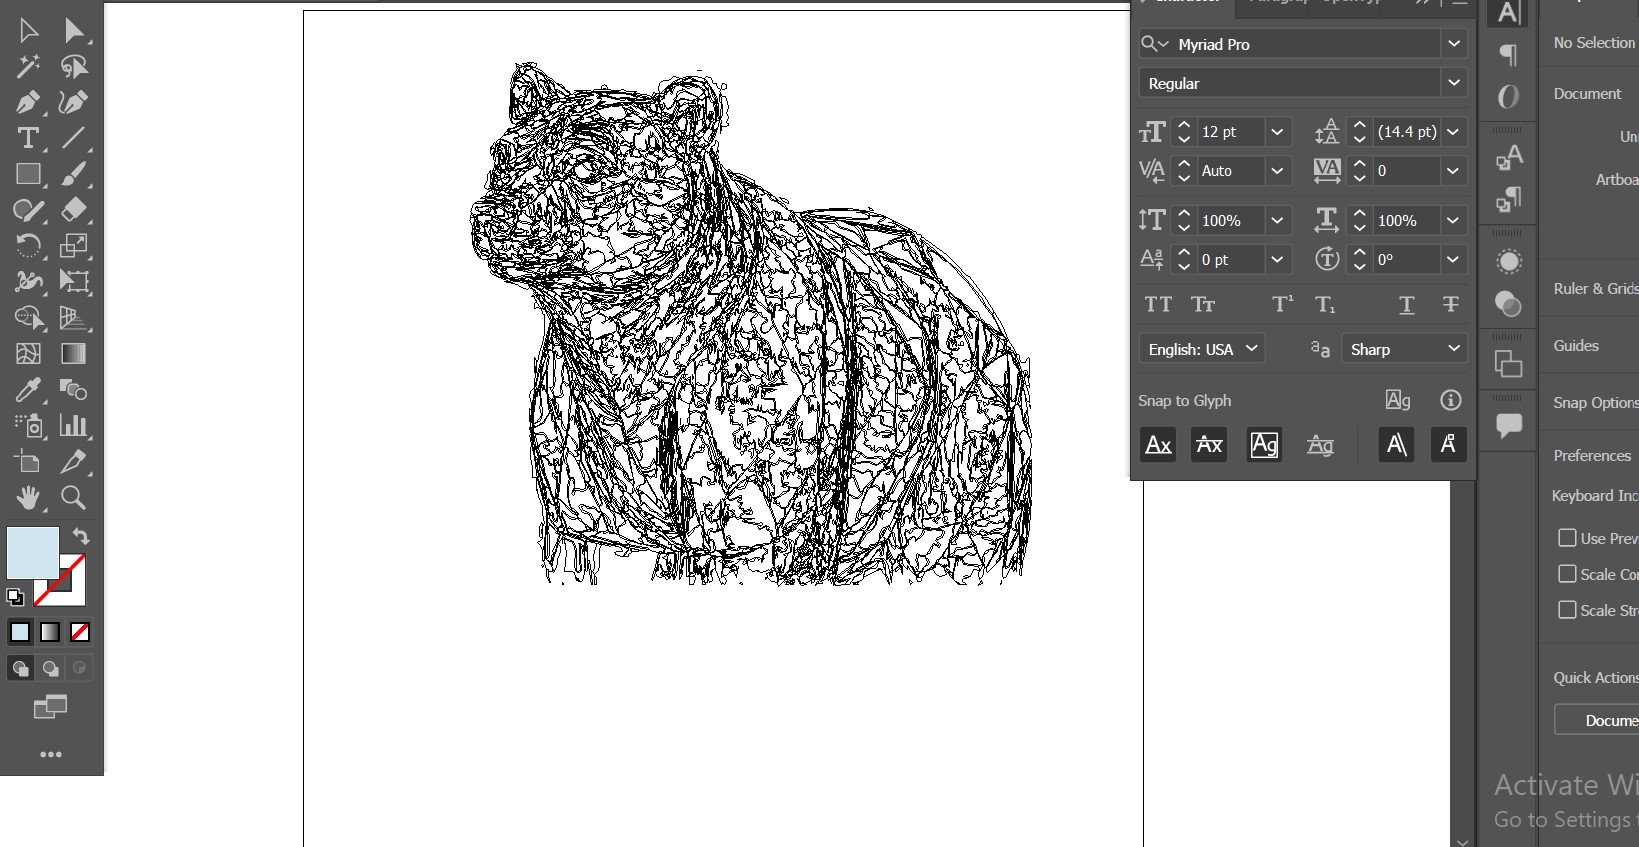
Task: Select the Eyedropper tool
Action: point(28,390)
